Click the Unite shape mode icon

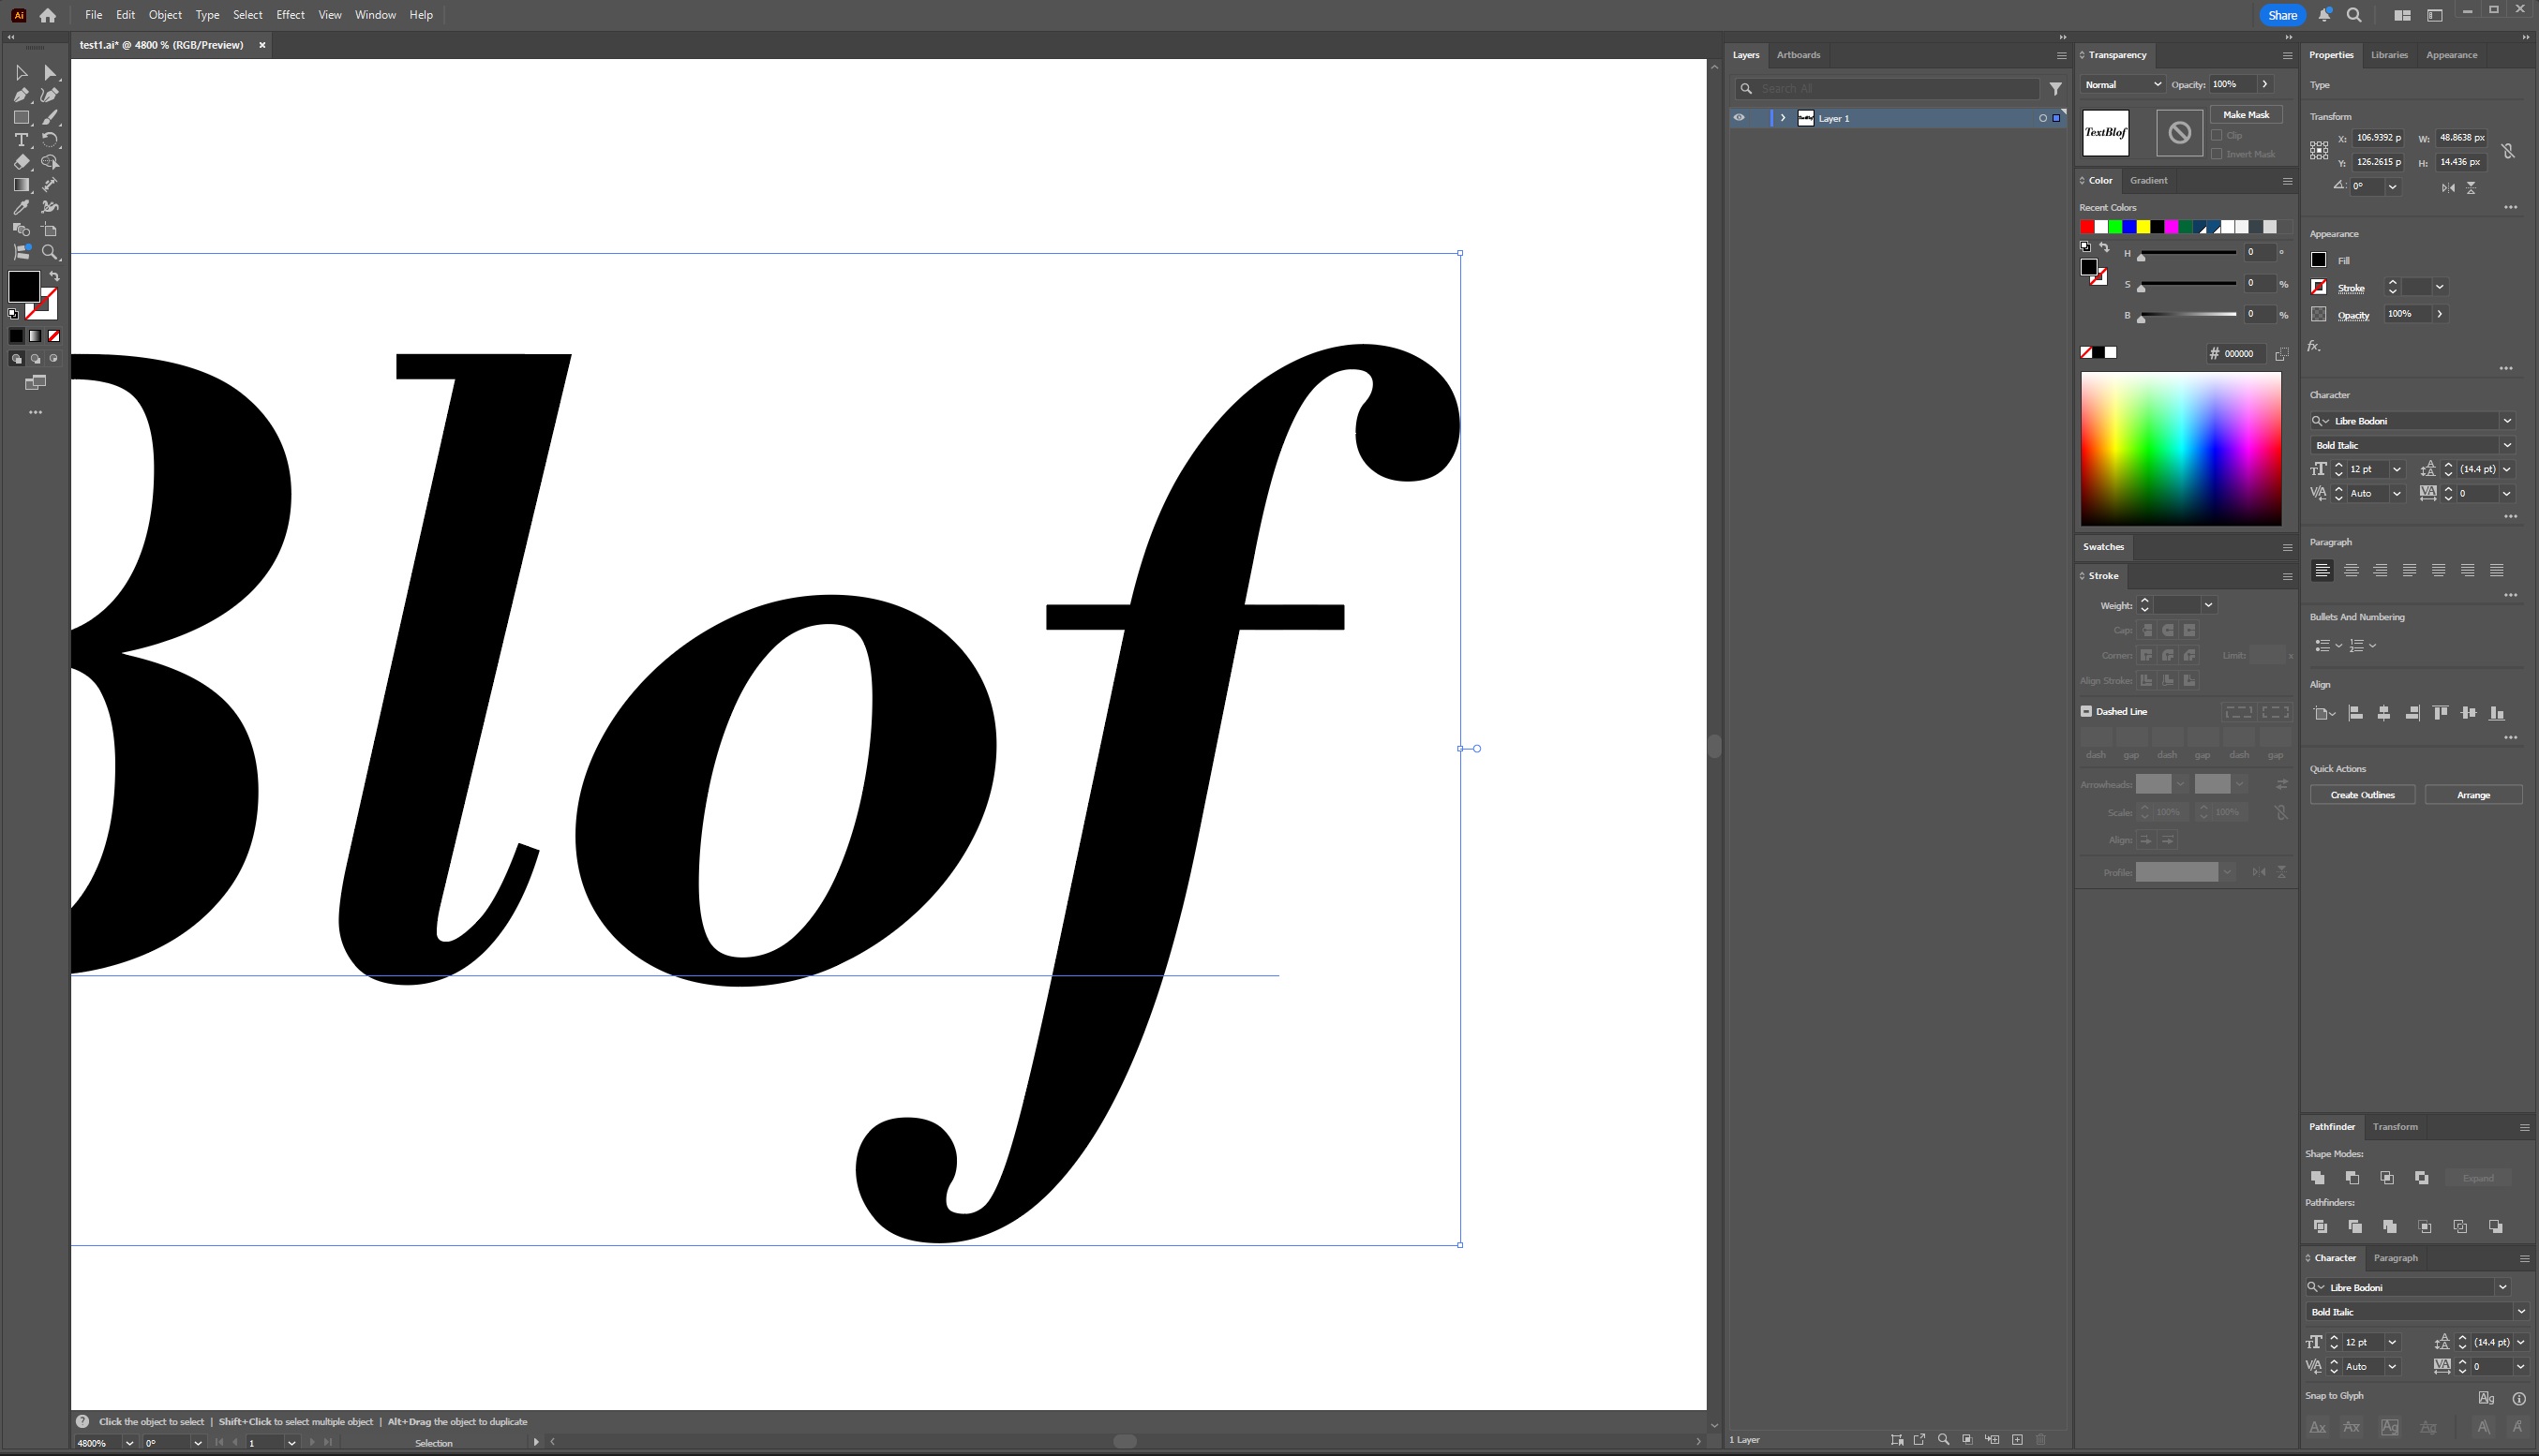2318,1177
